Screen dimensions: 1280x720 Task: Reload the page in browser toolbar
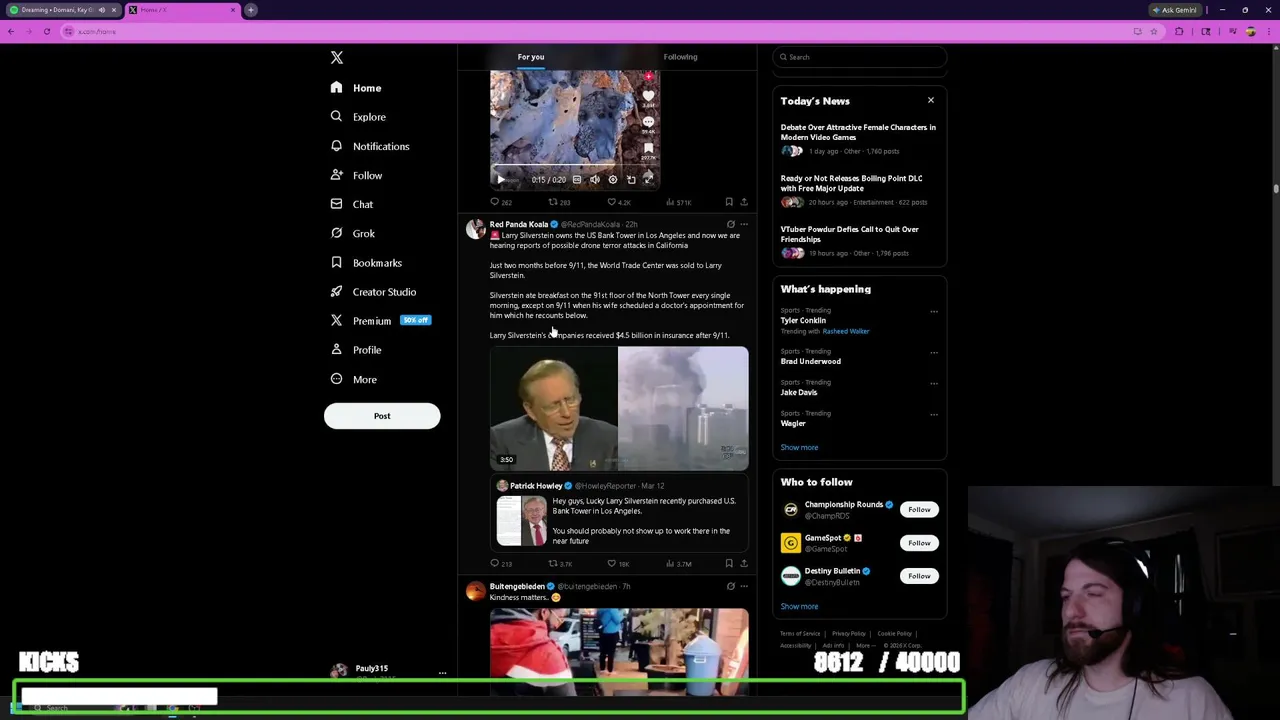pos(46,32)
